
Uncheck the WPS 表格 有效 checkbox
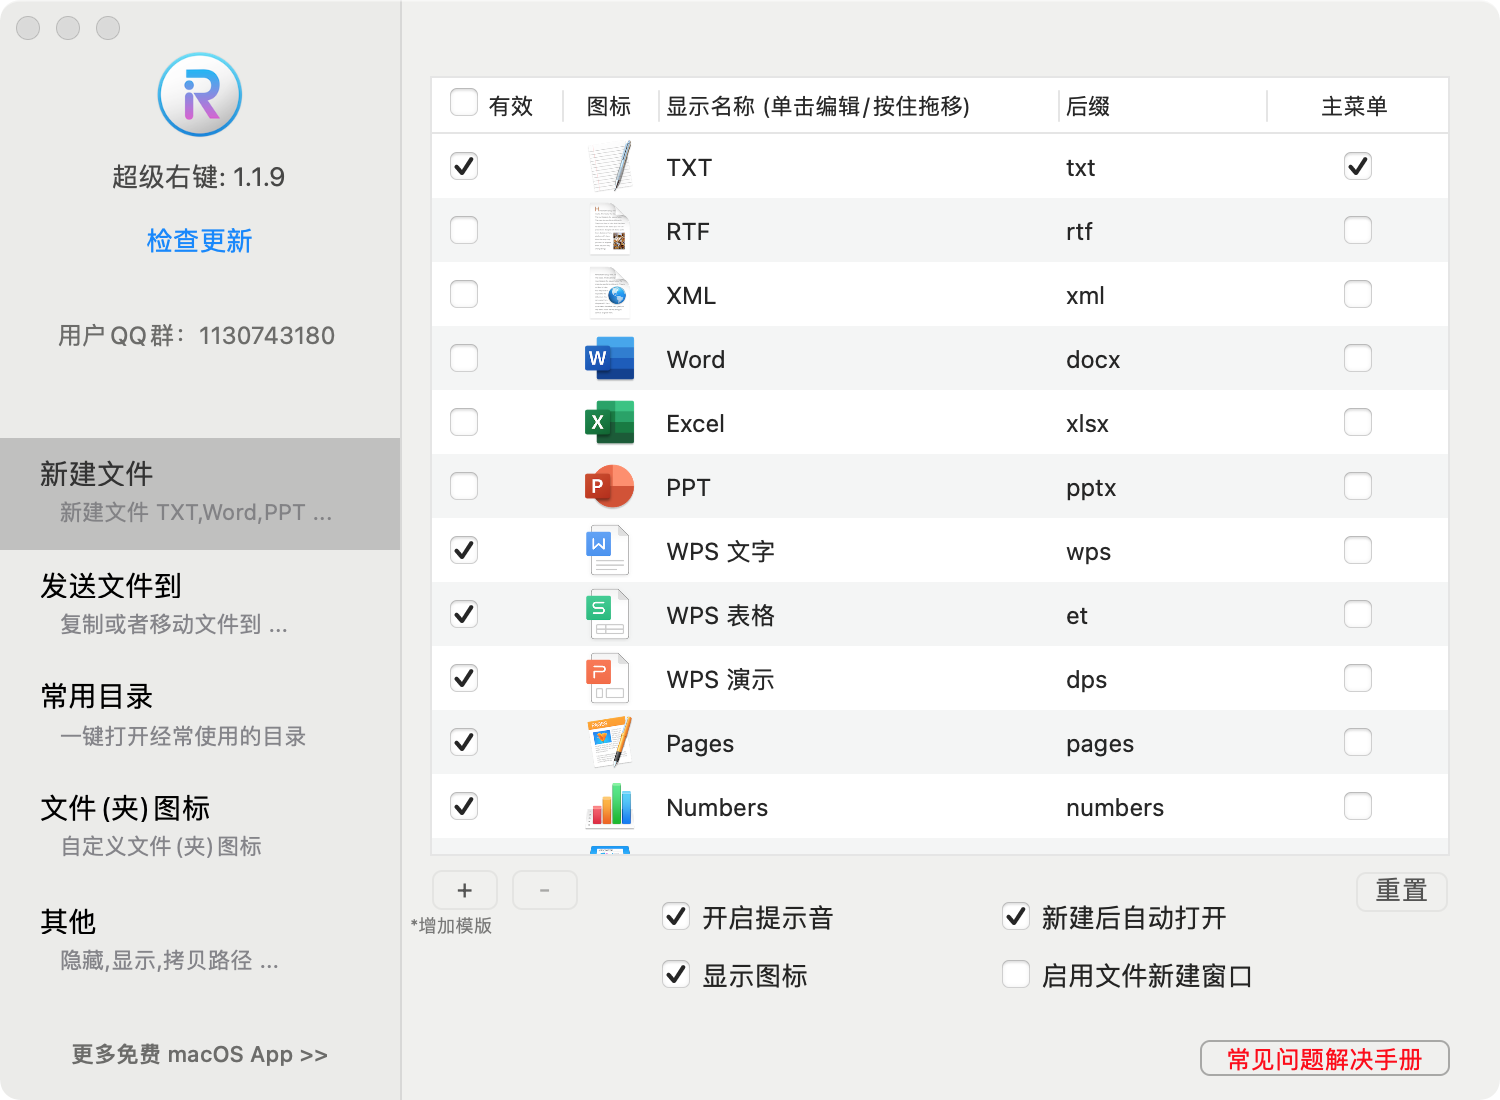[464, 614]
